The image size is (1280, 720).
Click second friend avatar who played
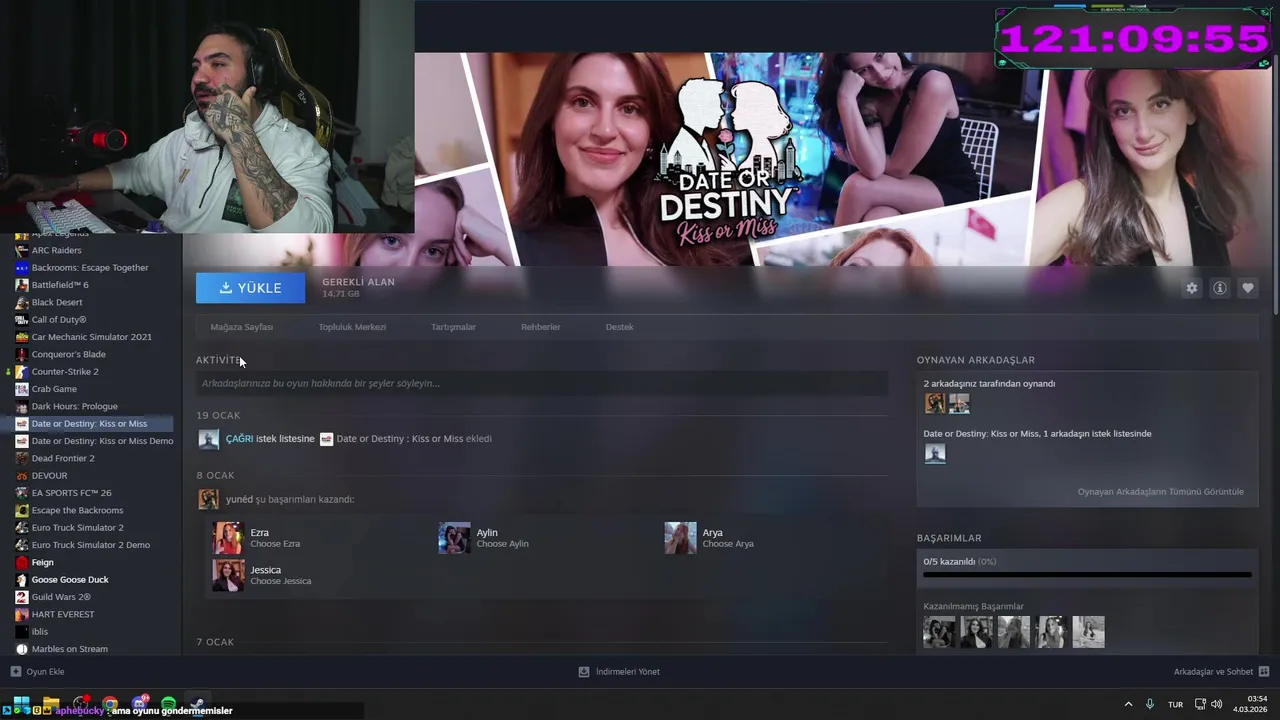(x=959, y=403)
